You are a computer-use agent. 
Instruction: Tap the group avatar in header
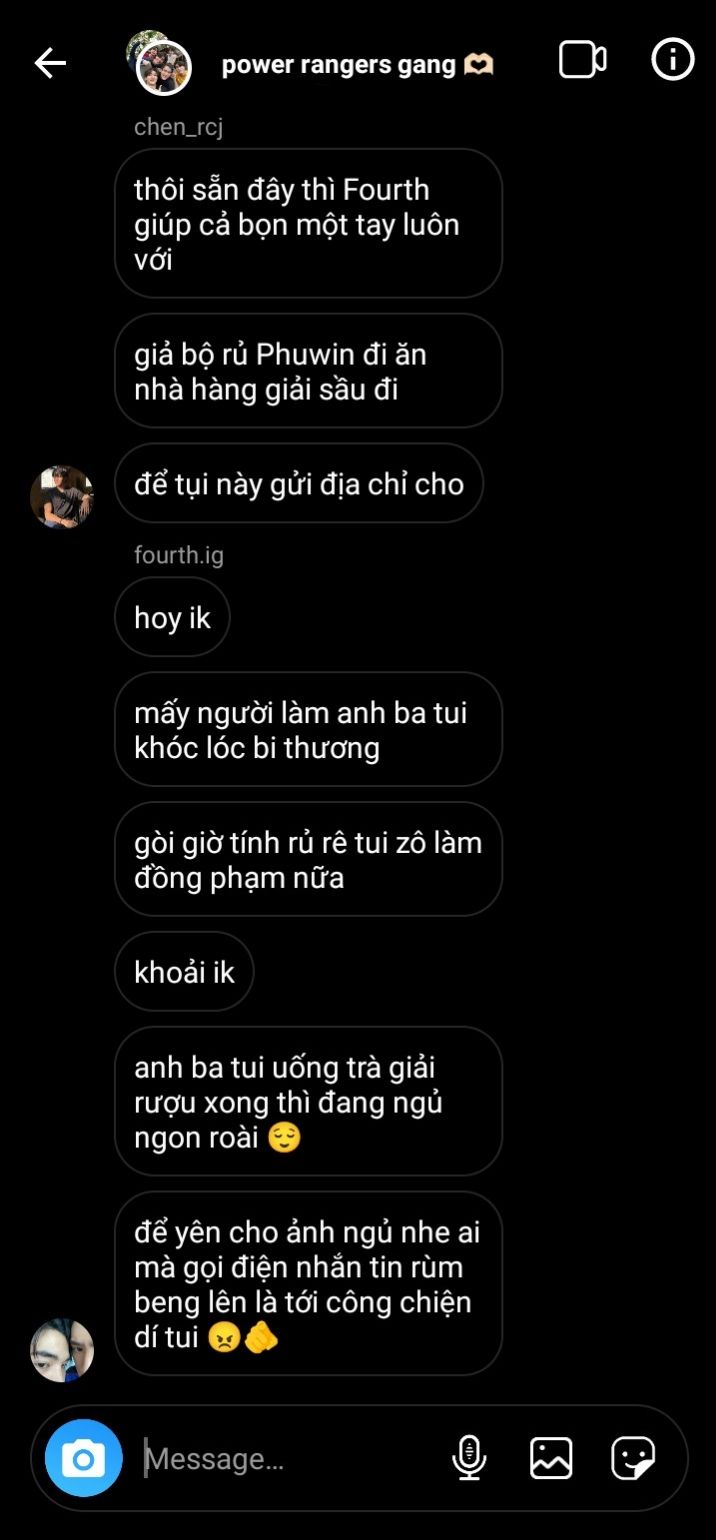coord(161,64)
